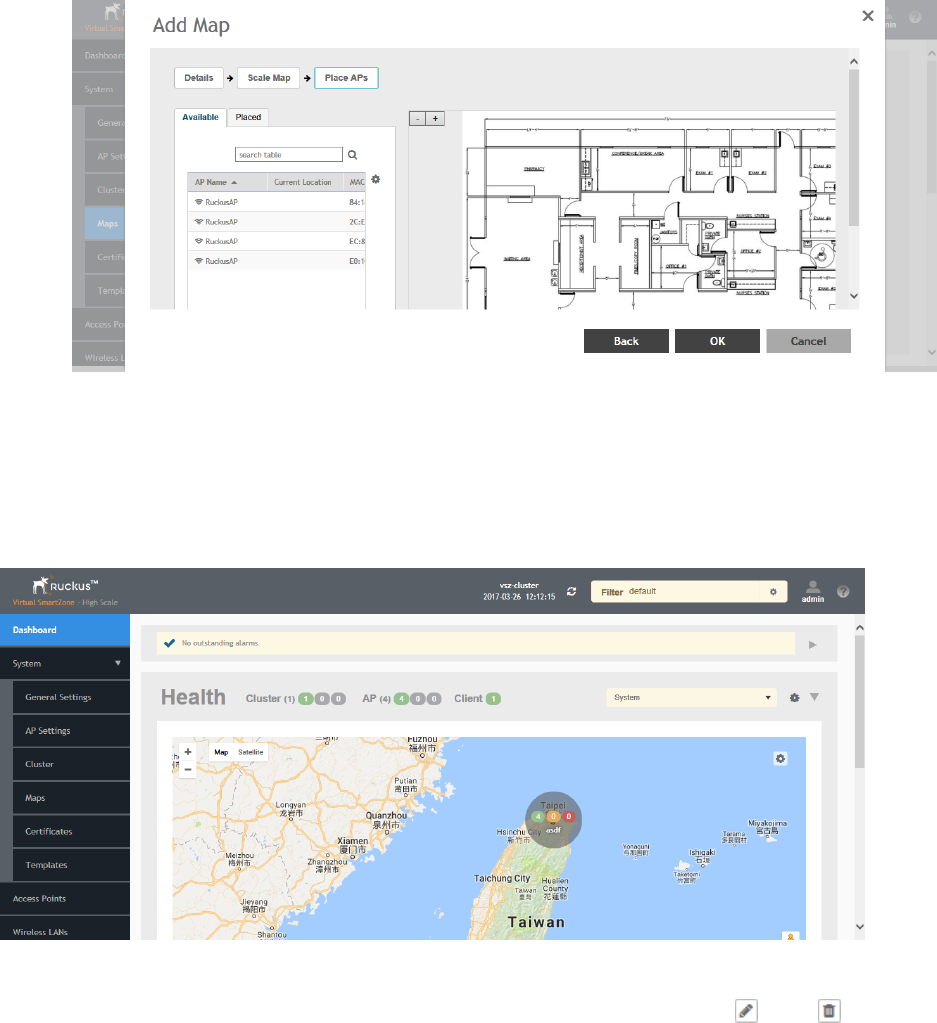Open Dashboard in the sidebar
937x1023 pixels.
65,630
